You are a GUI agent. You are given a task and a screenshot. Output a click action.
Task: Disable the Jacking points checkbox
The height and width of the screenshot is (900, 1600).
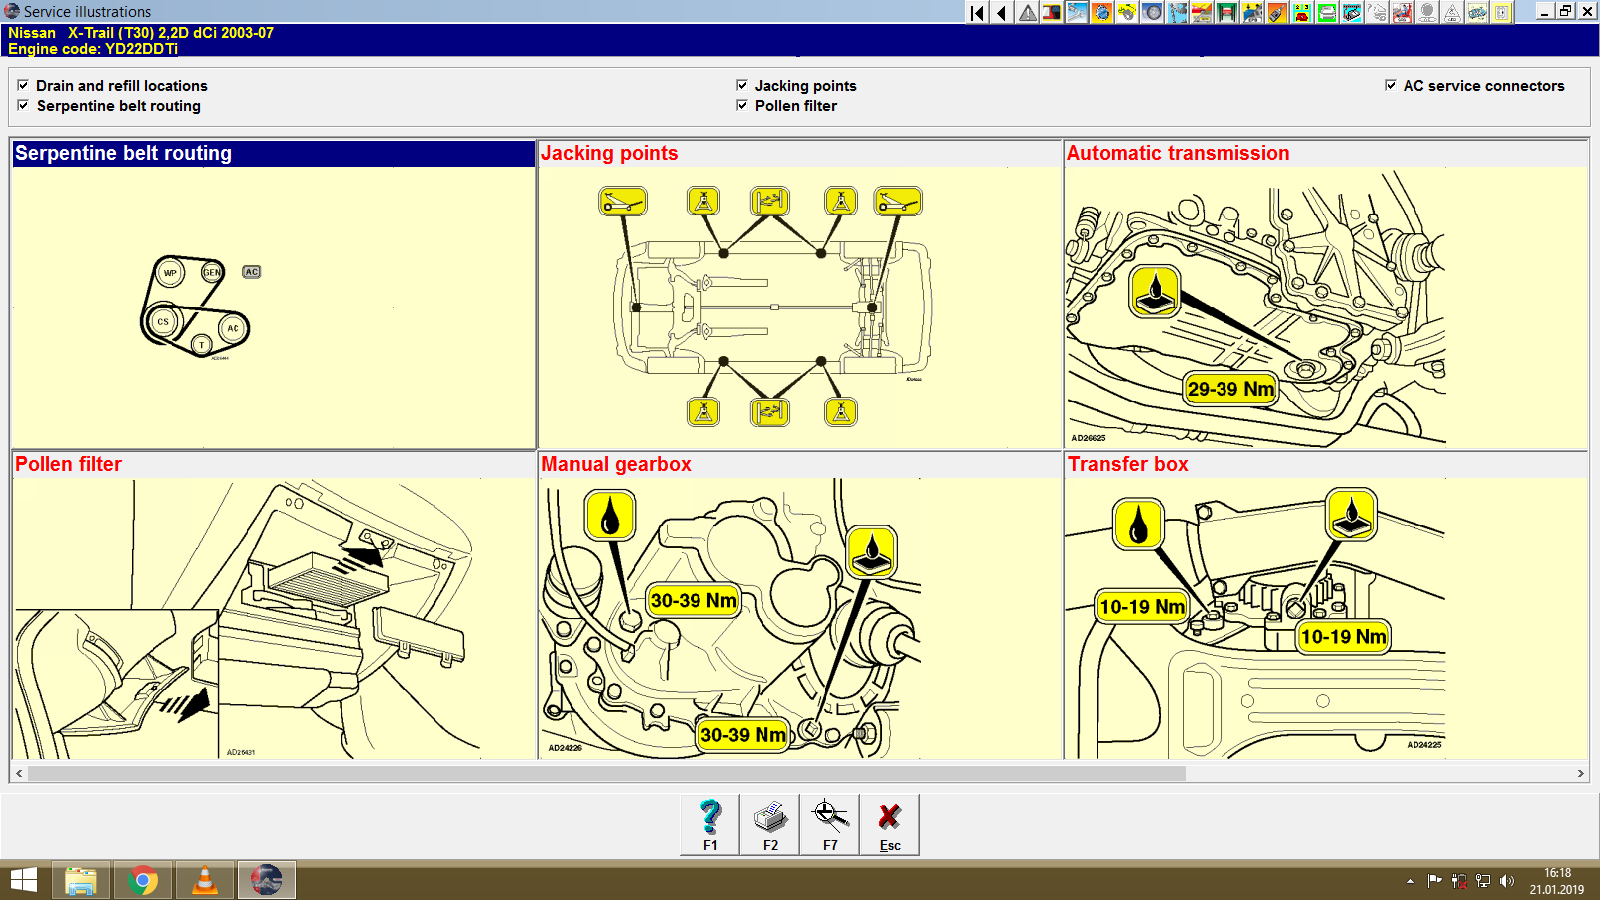741,85
